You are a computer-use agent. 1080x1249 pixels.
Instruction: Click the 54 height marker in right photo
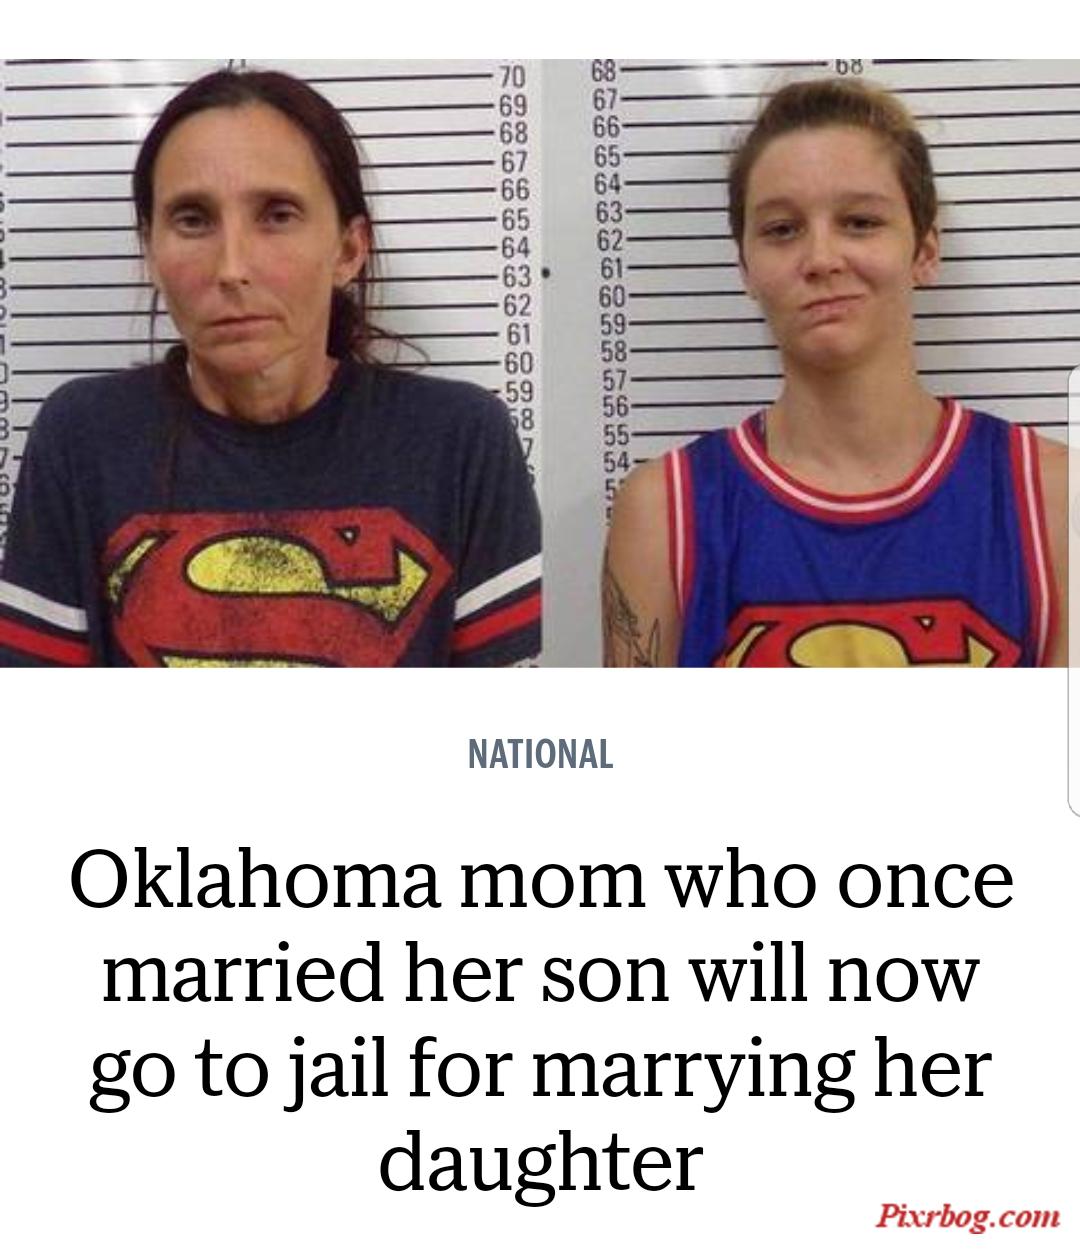pyautogui.click(x=618, y=461)
